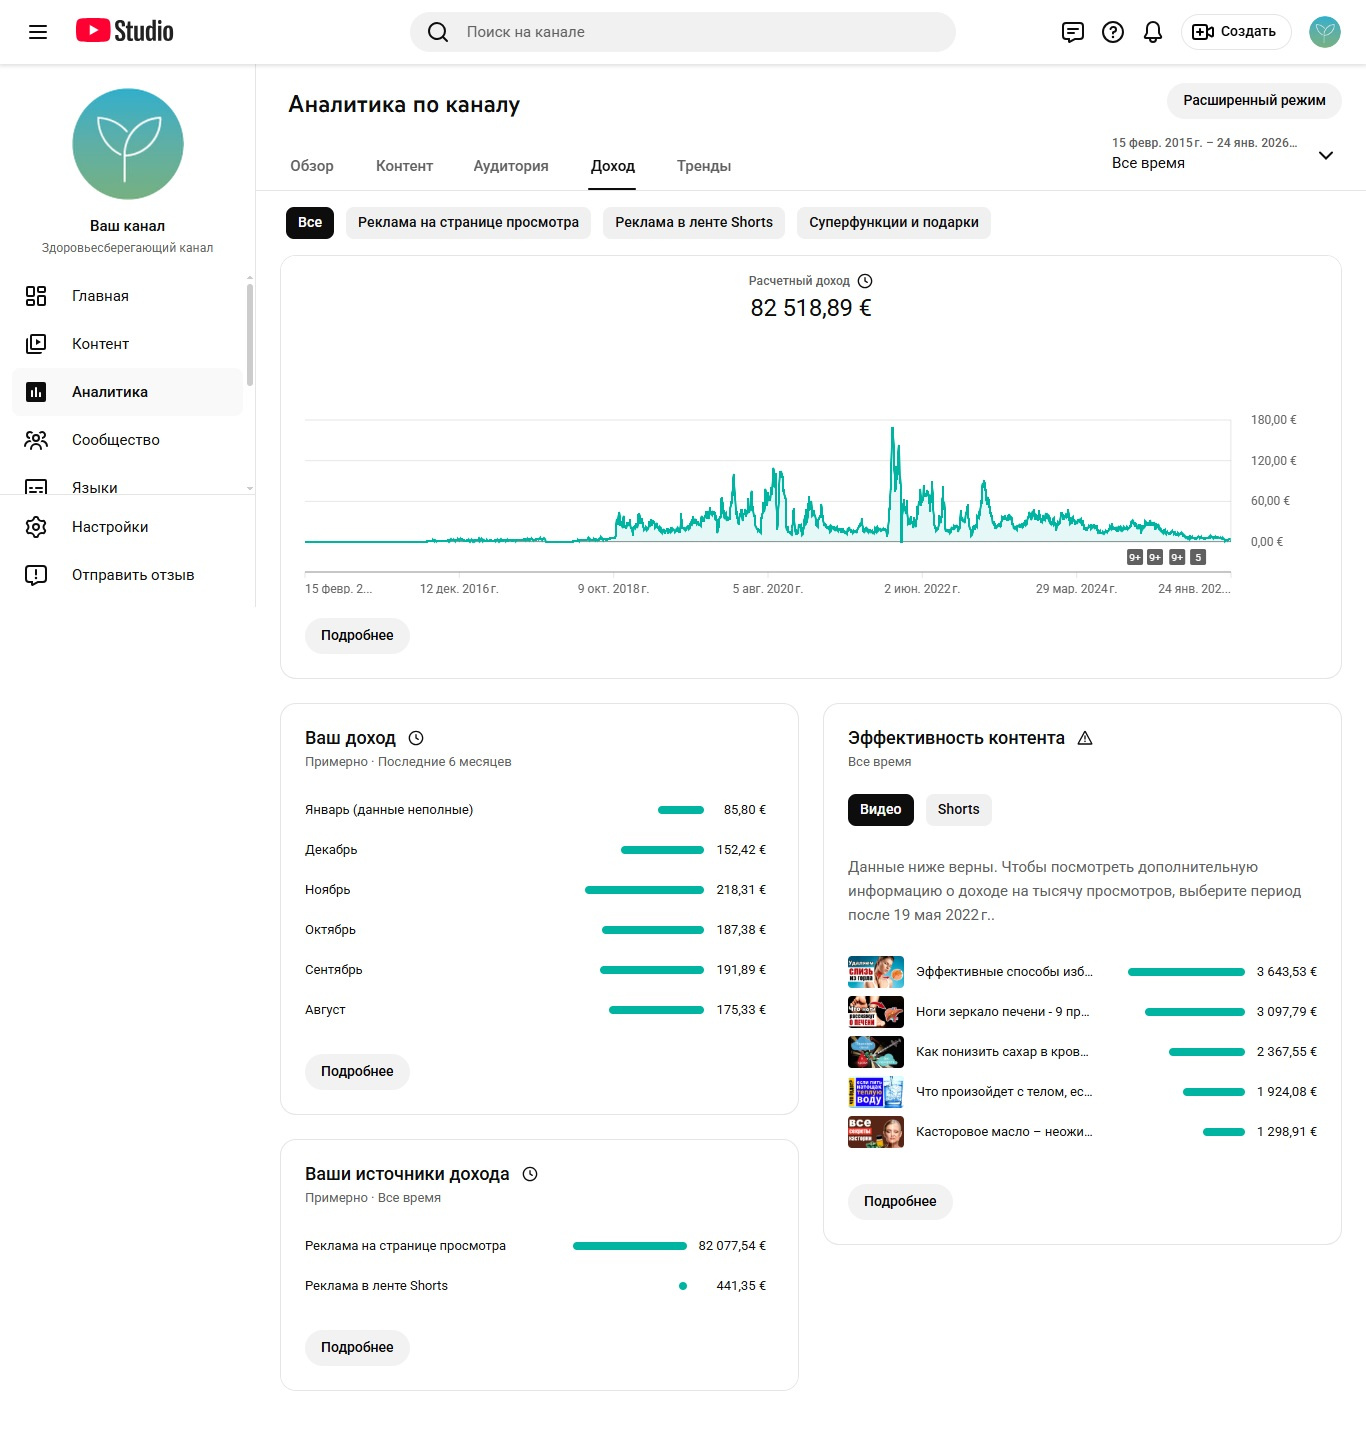Click Подробнее under the revenue chart
Viewport: 1366px width, 1437px height.
357,636
